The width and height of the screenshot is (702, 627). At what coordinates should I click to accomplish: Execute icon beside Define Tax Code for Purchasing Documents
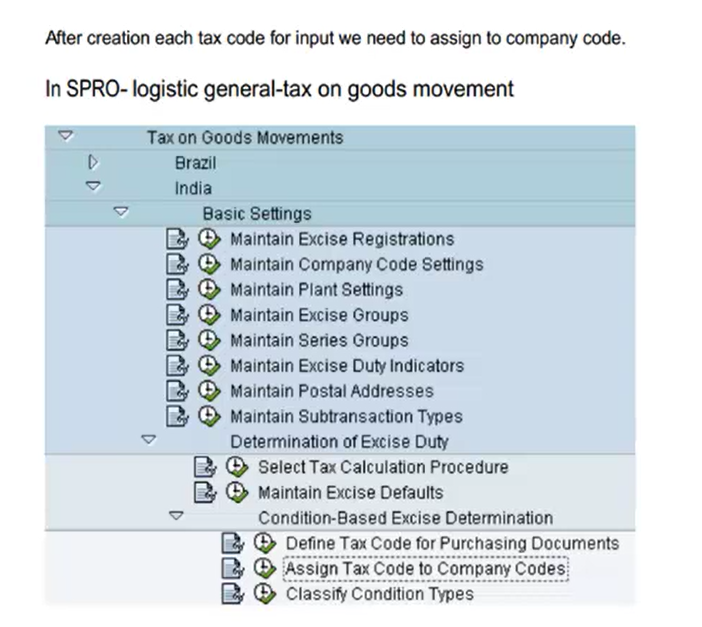(x=265, y=543)
